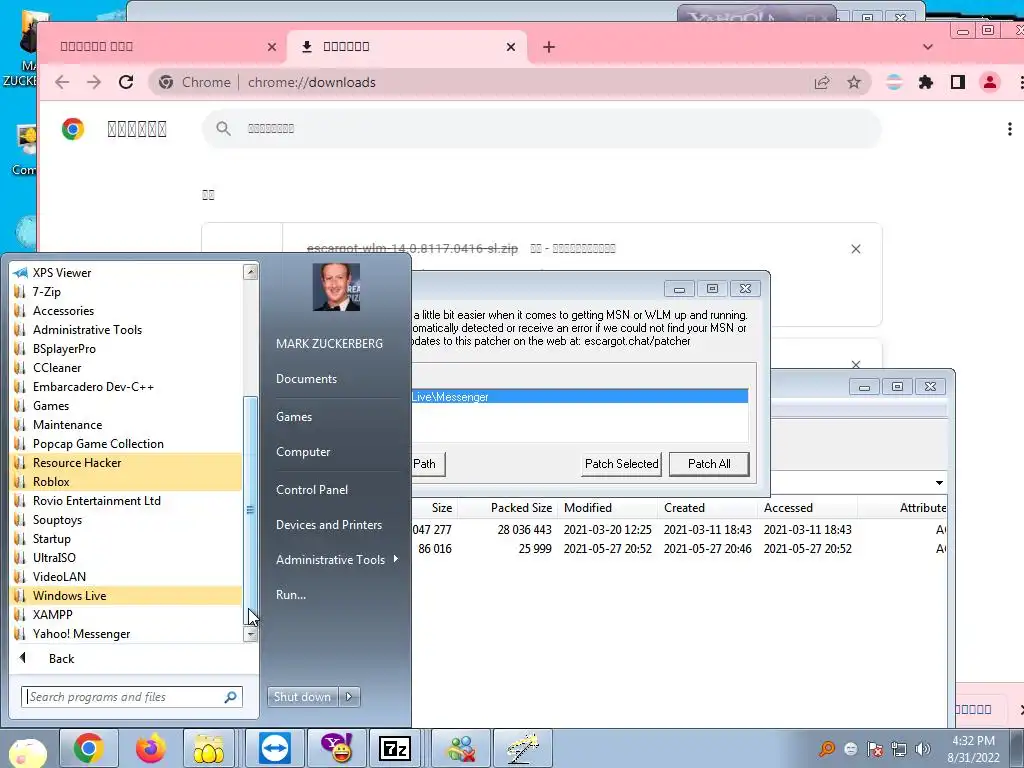Click the Patch All button

click(709, 464)
